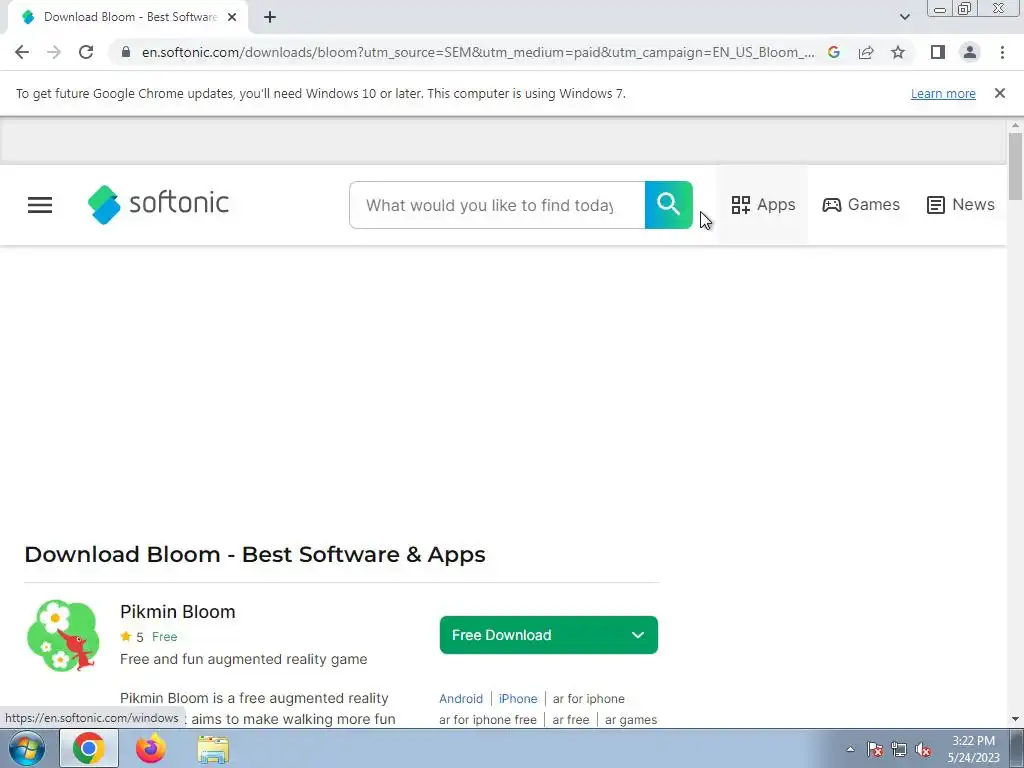Open Chrome's three-dot menu

(1002, 52)
